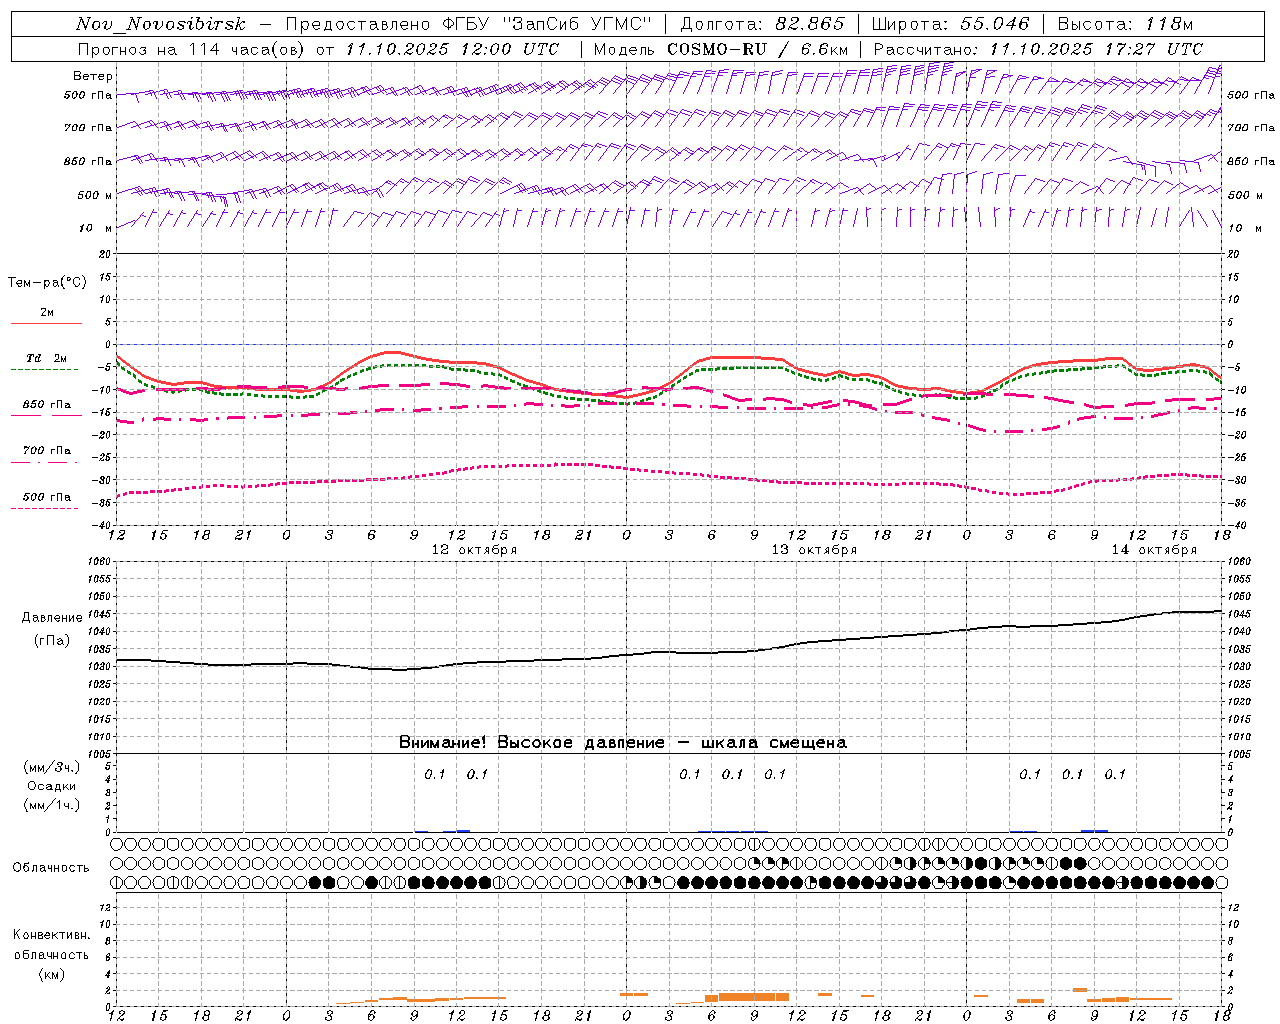The width and height of the screenshot is (1280, 1024).
Task: Click the 'Облачность' cloud cover label
Action: (x=51, y=868)
